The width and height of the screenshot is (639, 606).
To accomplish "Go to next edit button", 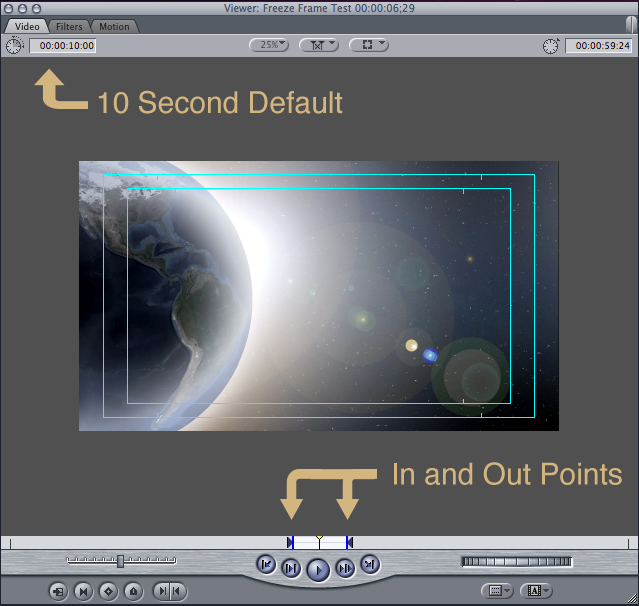I will pyautogui.click(x=370, y=564).
